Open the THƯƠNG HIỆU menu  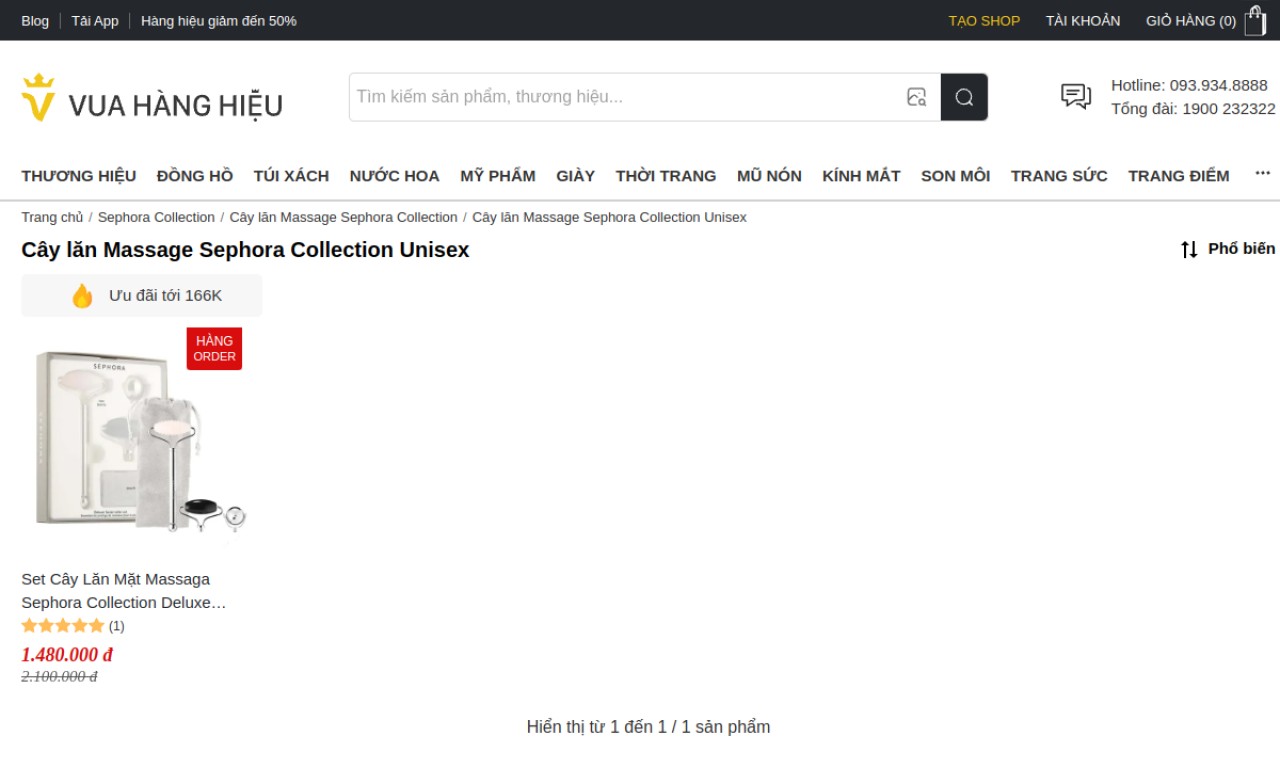click(x=79, y=176)
